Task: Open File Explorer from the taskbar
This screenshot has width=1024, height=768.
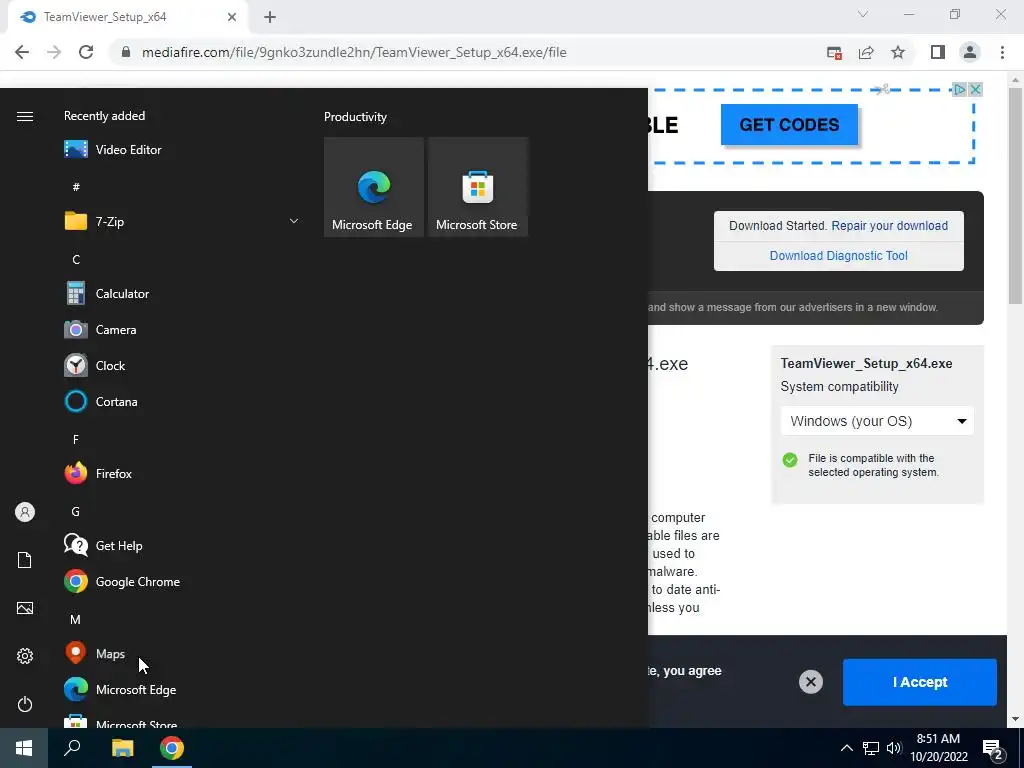Action: coord(122,748)
